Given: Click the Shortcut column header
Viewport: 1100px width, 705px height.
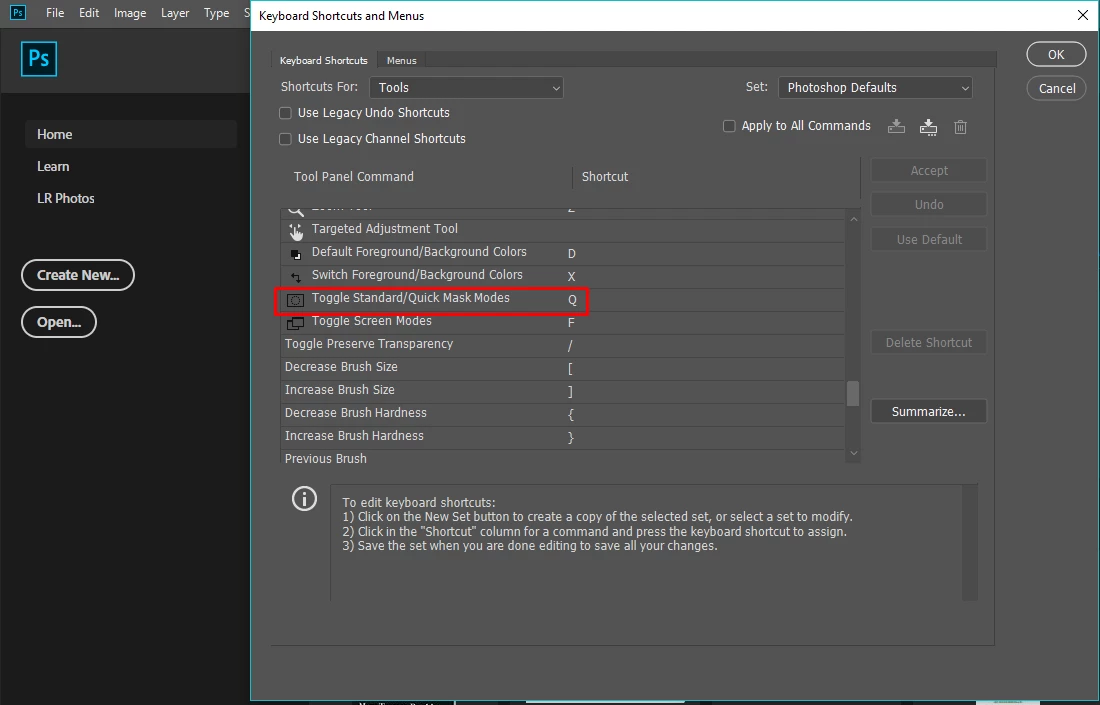Looking at the screenshot, I should 605,177.
